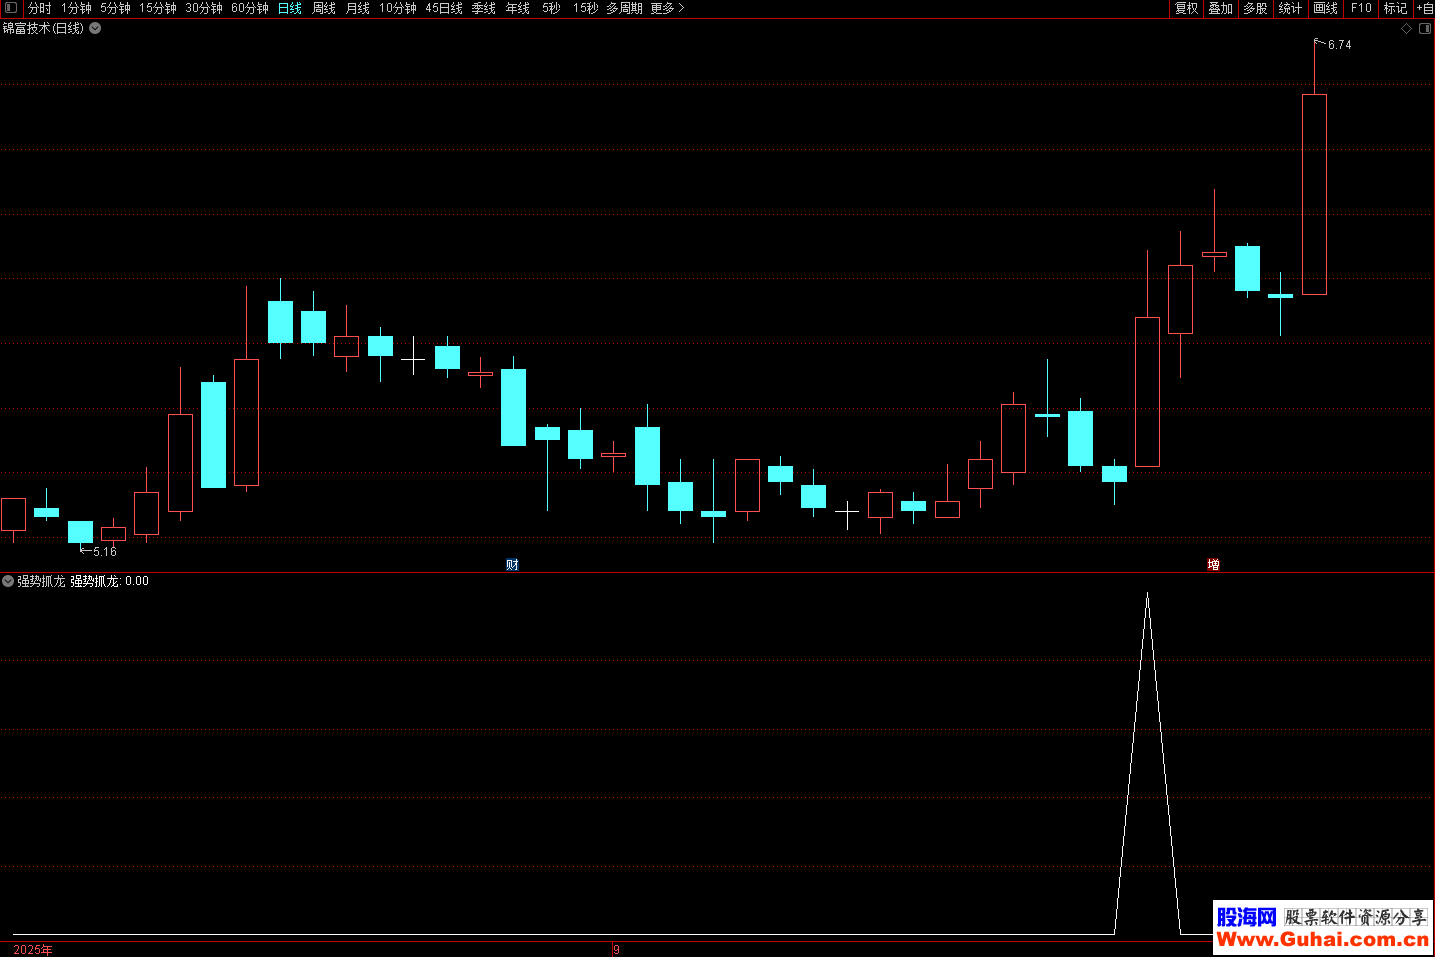Image resolution: width=1435 pixels, height=957 pixels.
Task: Switch to the 分时 tab
Action: coord(39,8)
